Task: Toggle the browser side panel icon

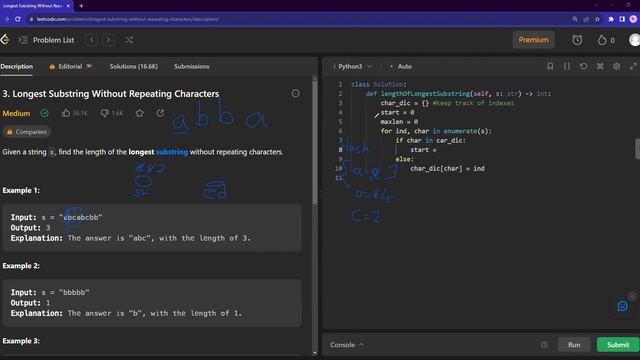Action: [x=622, y=19]
